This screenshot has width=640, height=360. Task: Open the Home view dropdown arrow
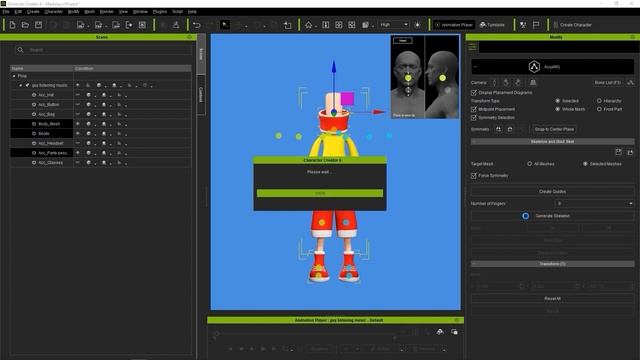point(316,26)
